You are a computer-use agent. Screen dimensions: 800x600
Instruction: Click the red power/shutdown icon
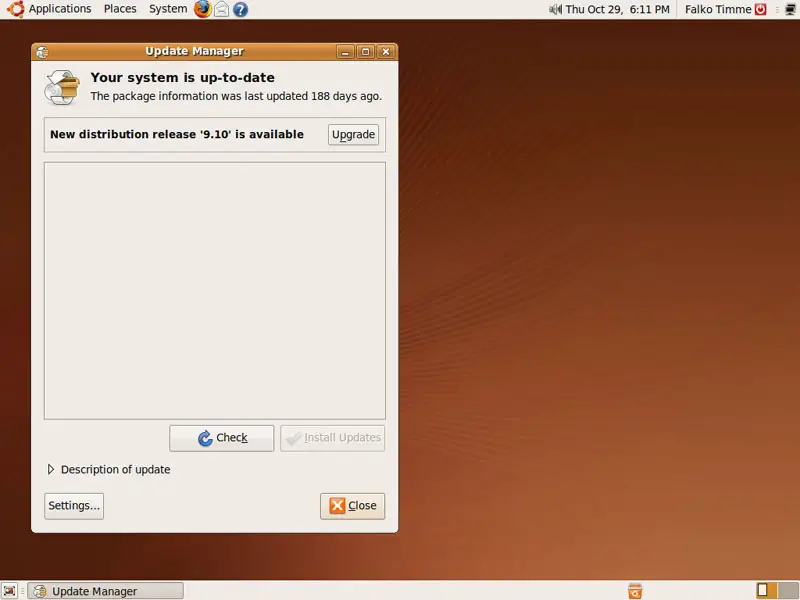pyautogui.click(x=761, y=9)
